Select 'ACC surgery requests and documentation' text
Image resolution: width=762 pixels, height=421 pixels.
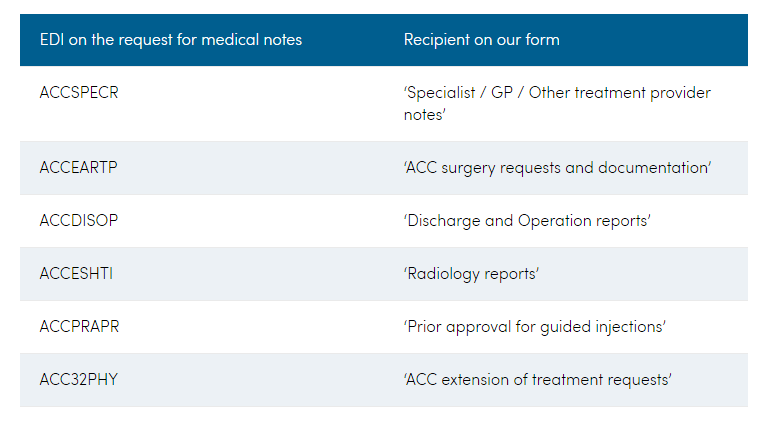click(x=557, y=168)
